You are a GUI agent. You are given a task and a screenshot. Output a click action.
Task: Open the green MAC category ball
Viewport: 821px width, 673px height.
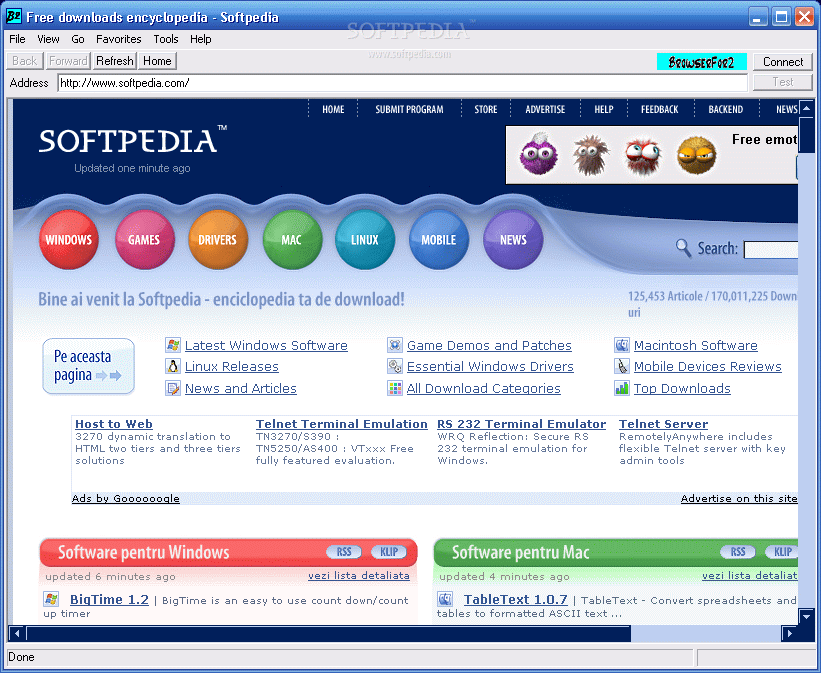click(x=292, y=239)
